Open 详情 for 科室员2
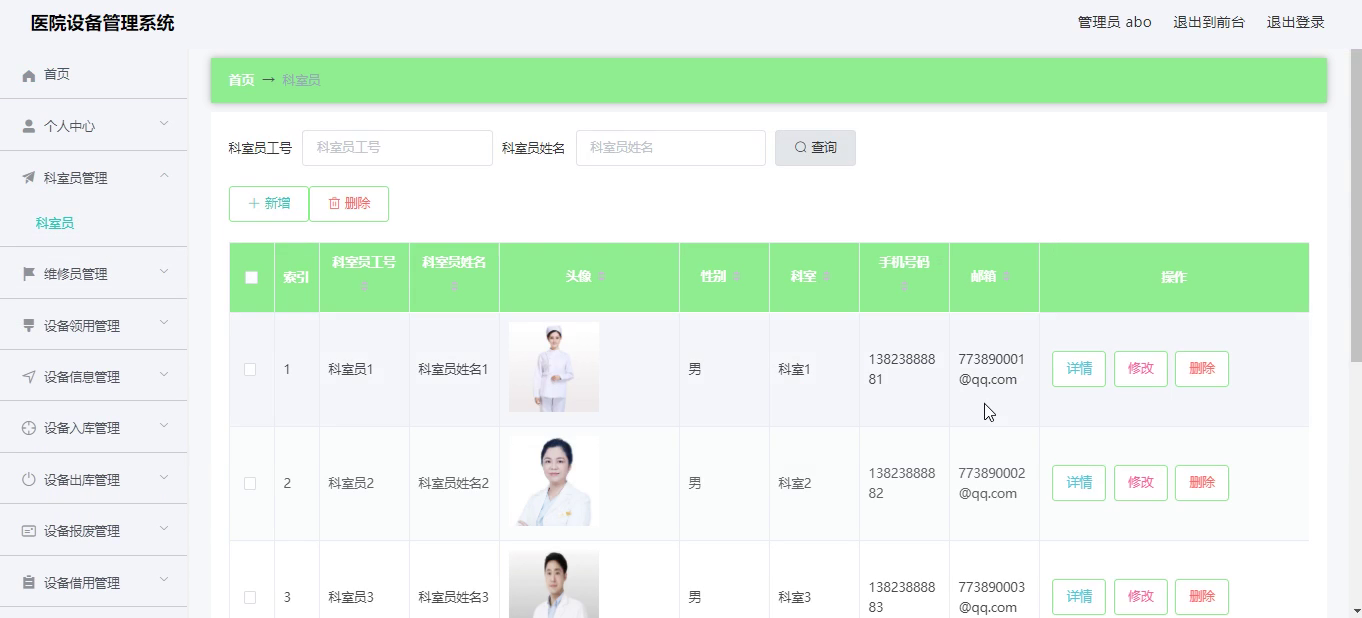 1079,483
